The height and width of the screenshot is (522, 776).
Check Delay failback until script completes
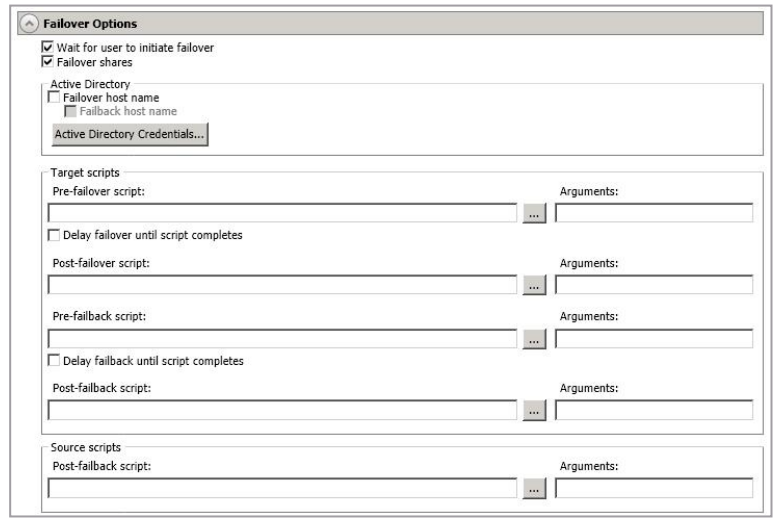coord(54,360)
